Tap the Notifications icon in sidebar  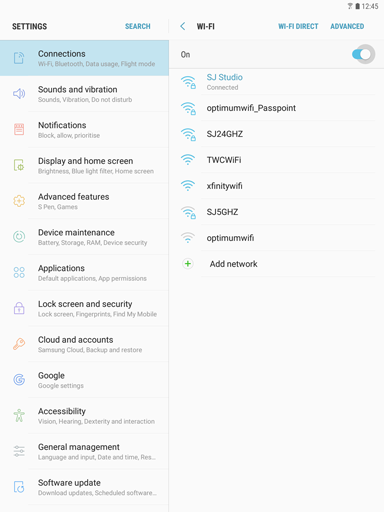click(19, 129)
